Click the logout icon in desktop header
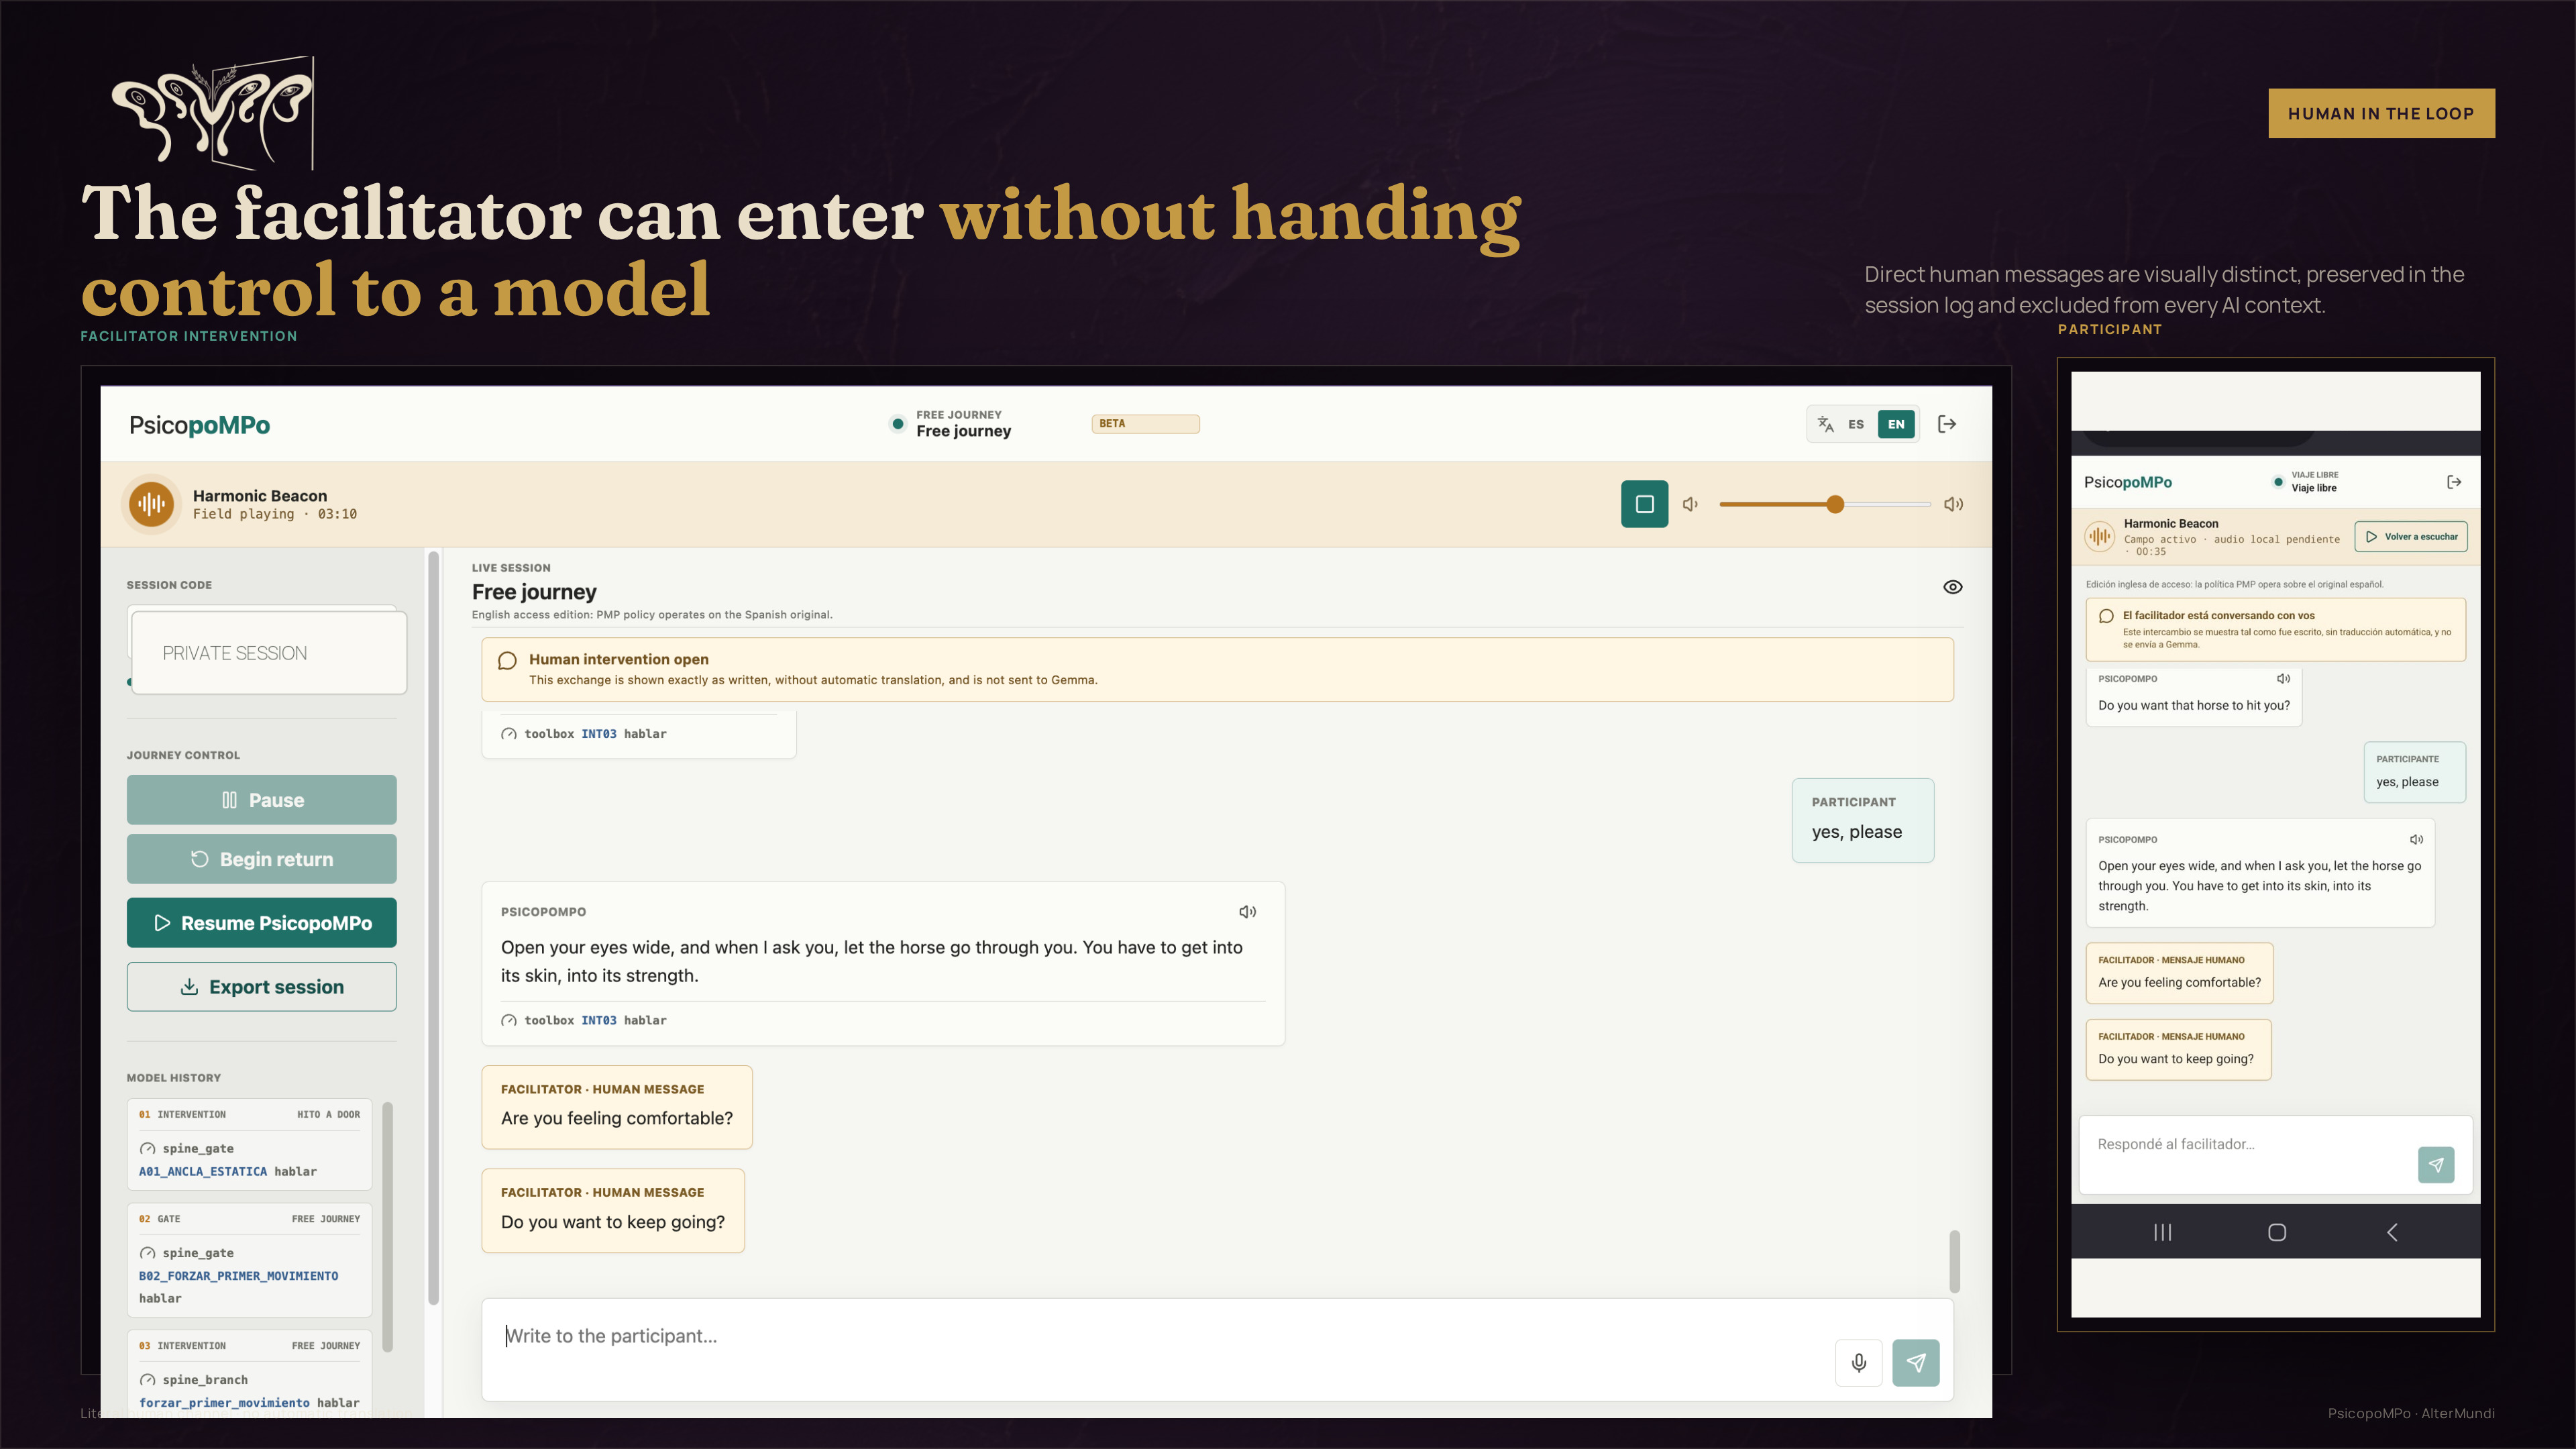Viewport: 2576px width, 1449px height. (x=1947, y=424)
